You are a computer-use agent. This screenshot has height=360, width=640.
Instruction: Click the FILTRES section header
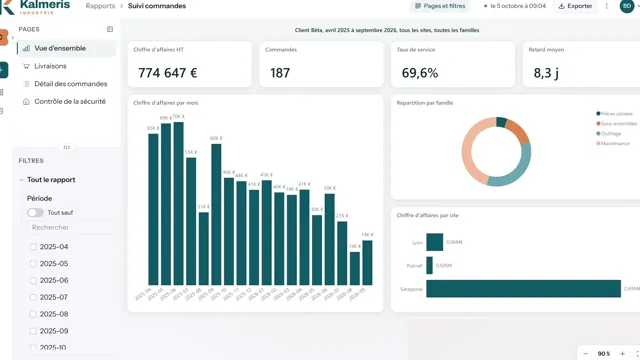click(x=31, y=161)
